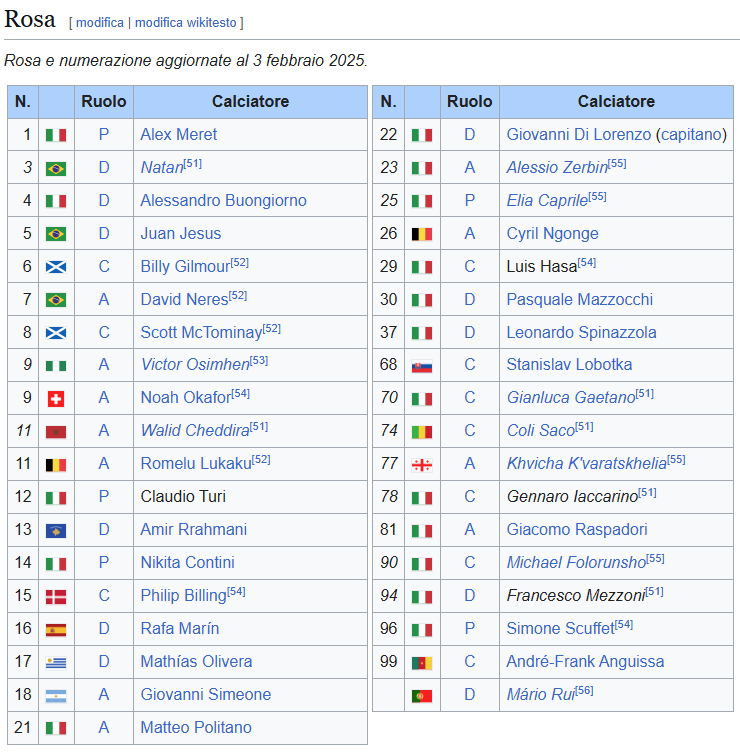The height and width of the screenshot is (752, 740).
Task: Click the Slovakia flag beside Stanislav Lobotka
Action: [422, 367]
